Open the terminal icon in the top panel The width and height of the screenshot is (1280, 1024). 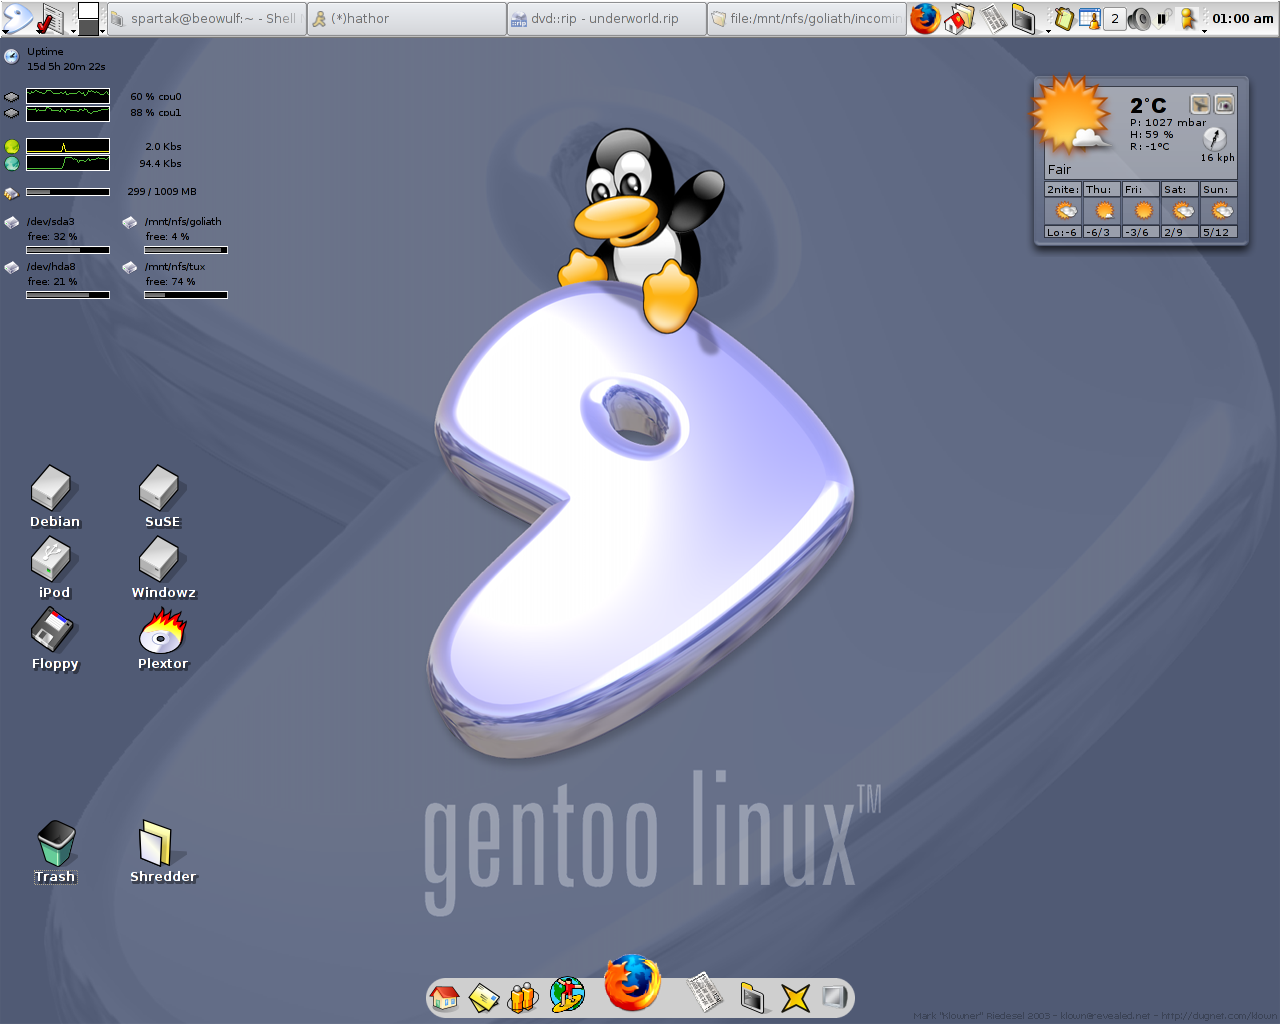pyautogui.click(x=1023, y=19)
